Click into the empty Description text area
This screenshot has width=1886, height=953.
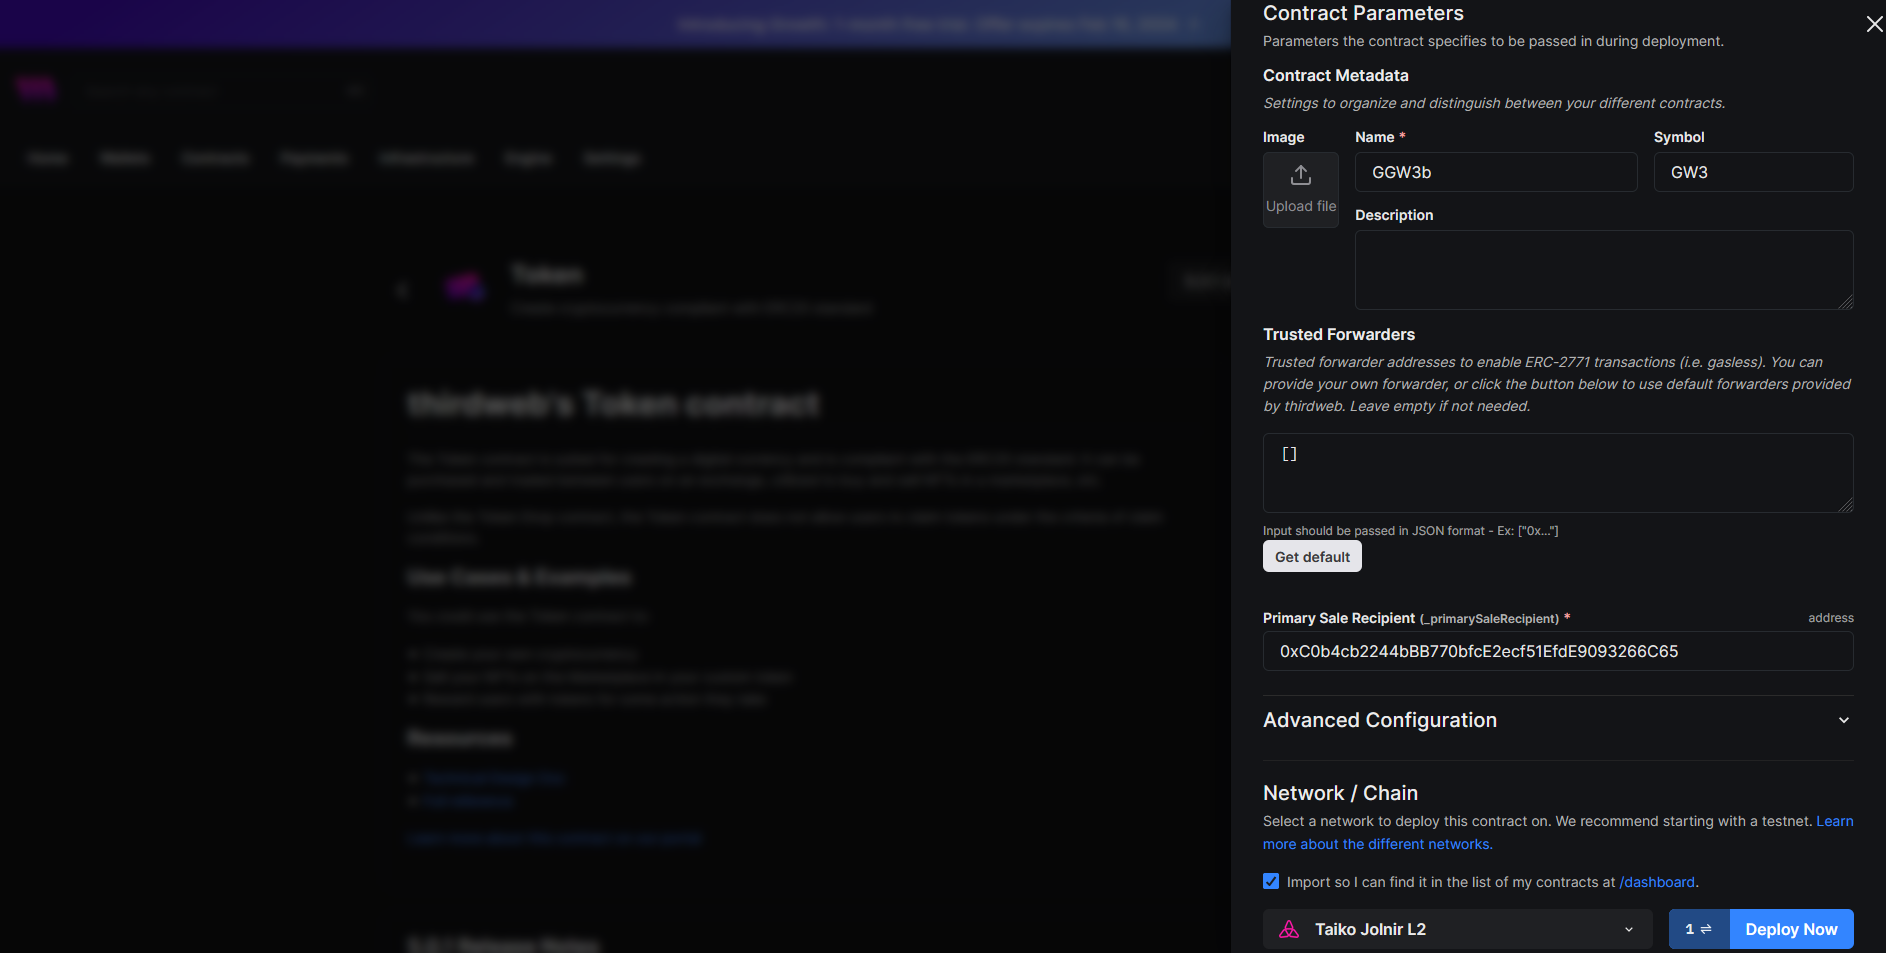(1603, 270)
